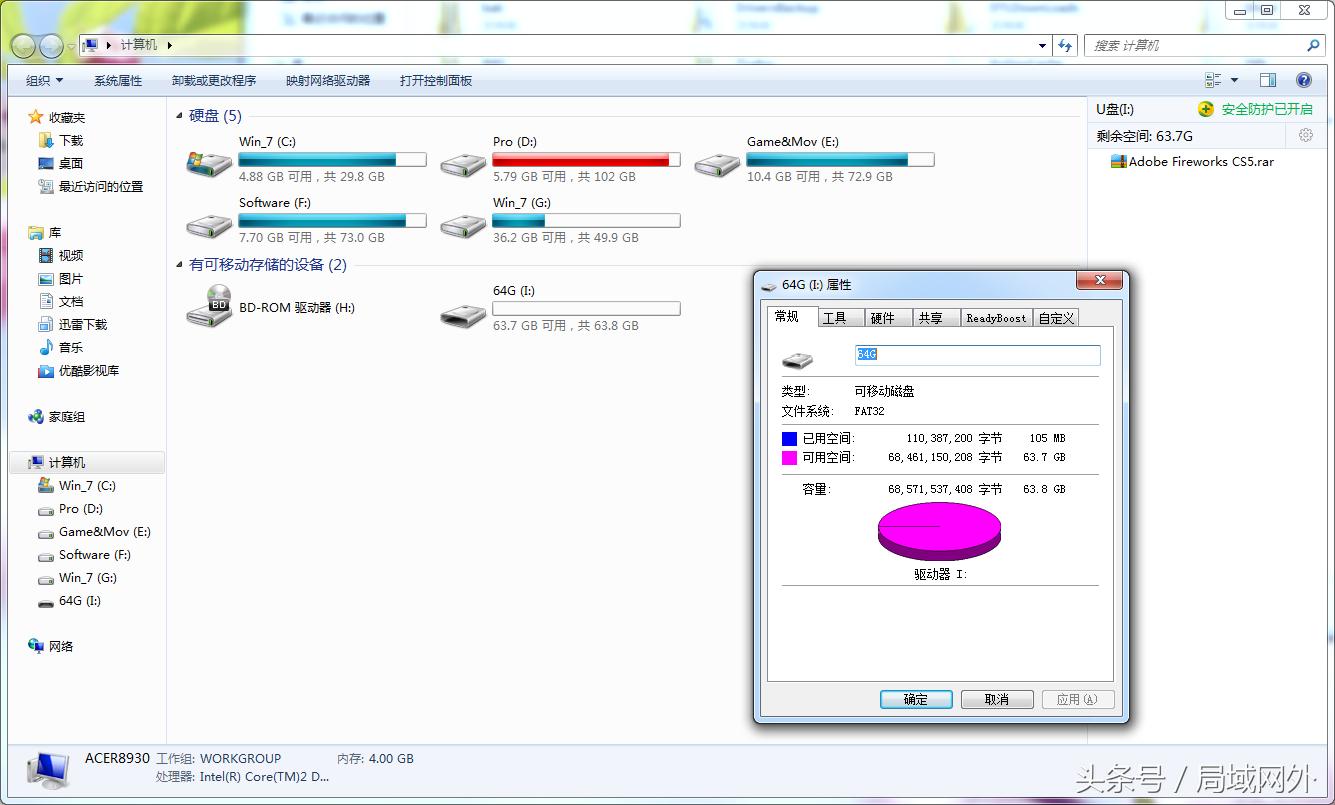Open the 组织 menu
Viewport: 1335px width, 805px height.
coord(42,80)
